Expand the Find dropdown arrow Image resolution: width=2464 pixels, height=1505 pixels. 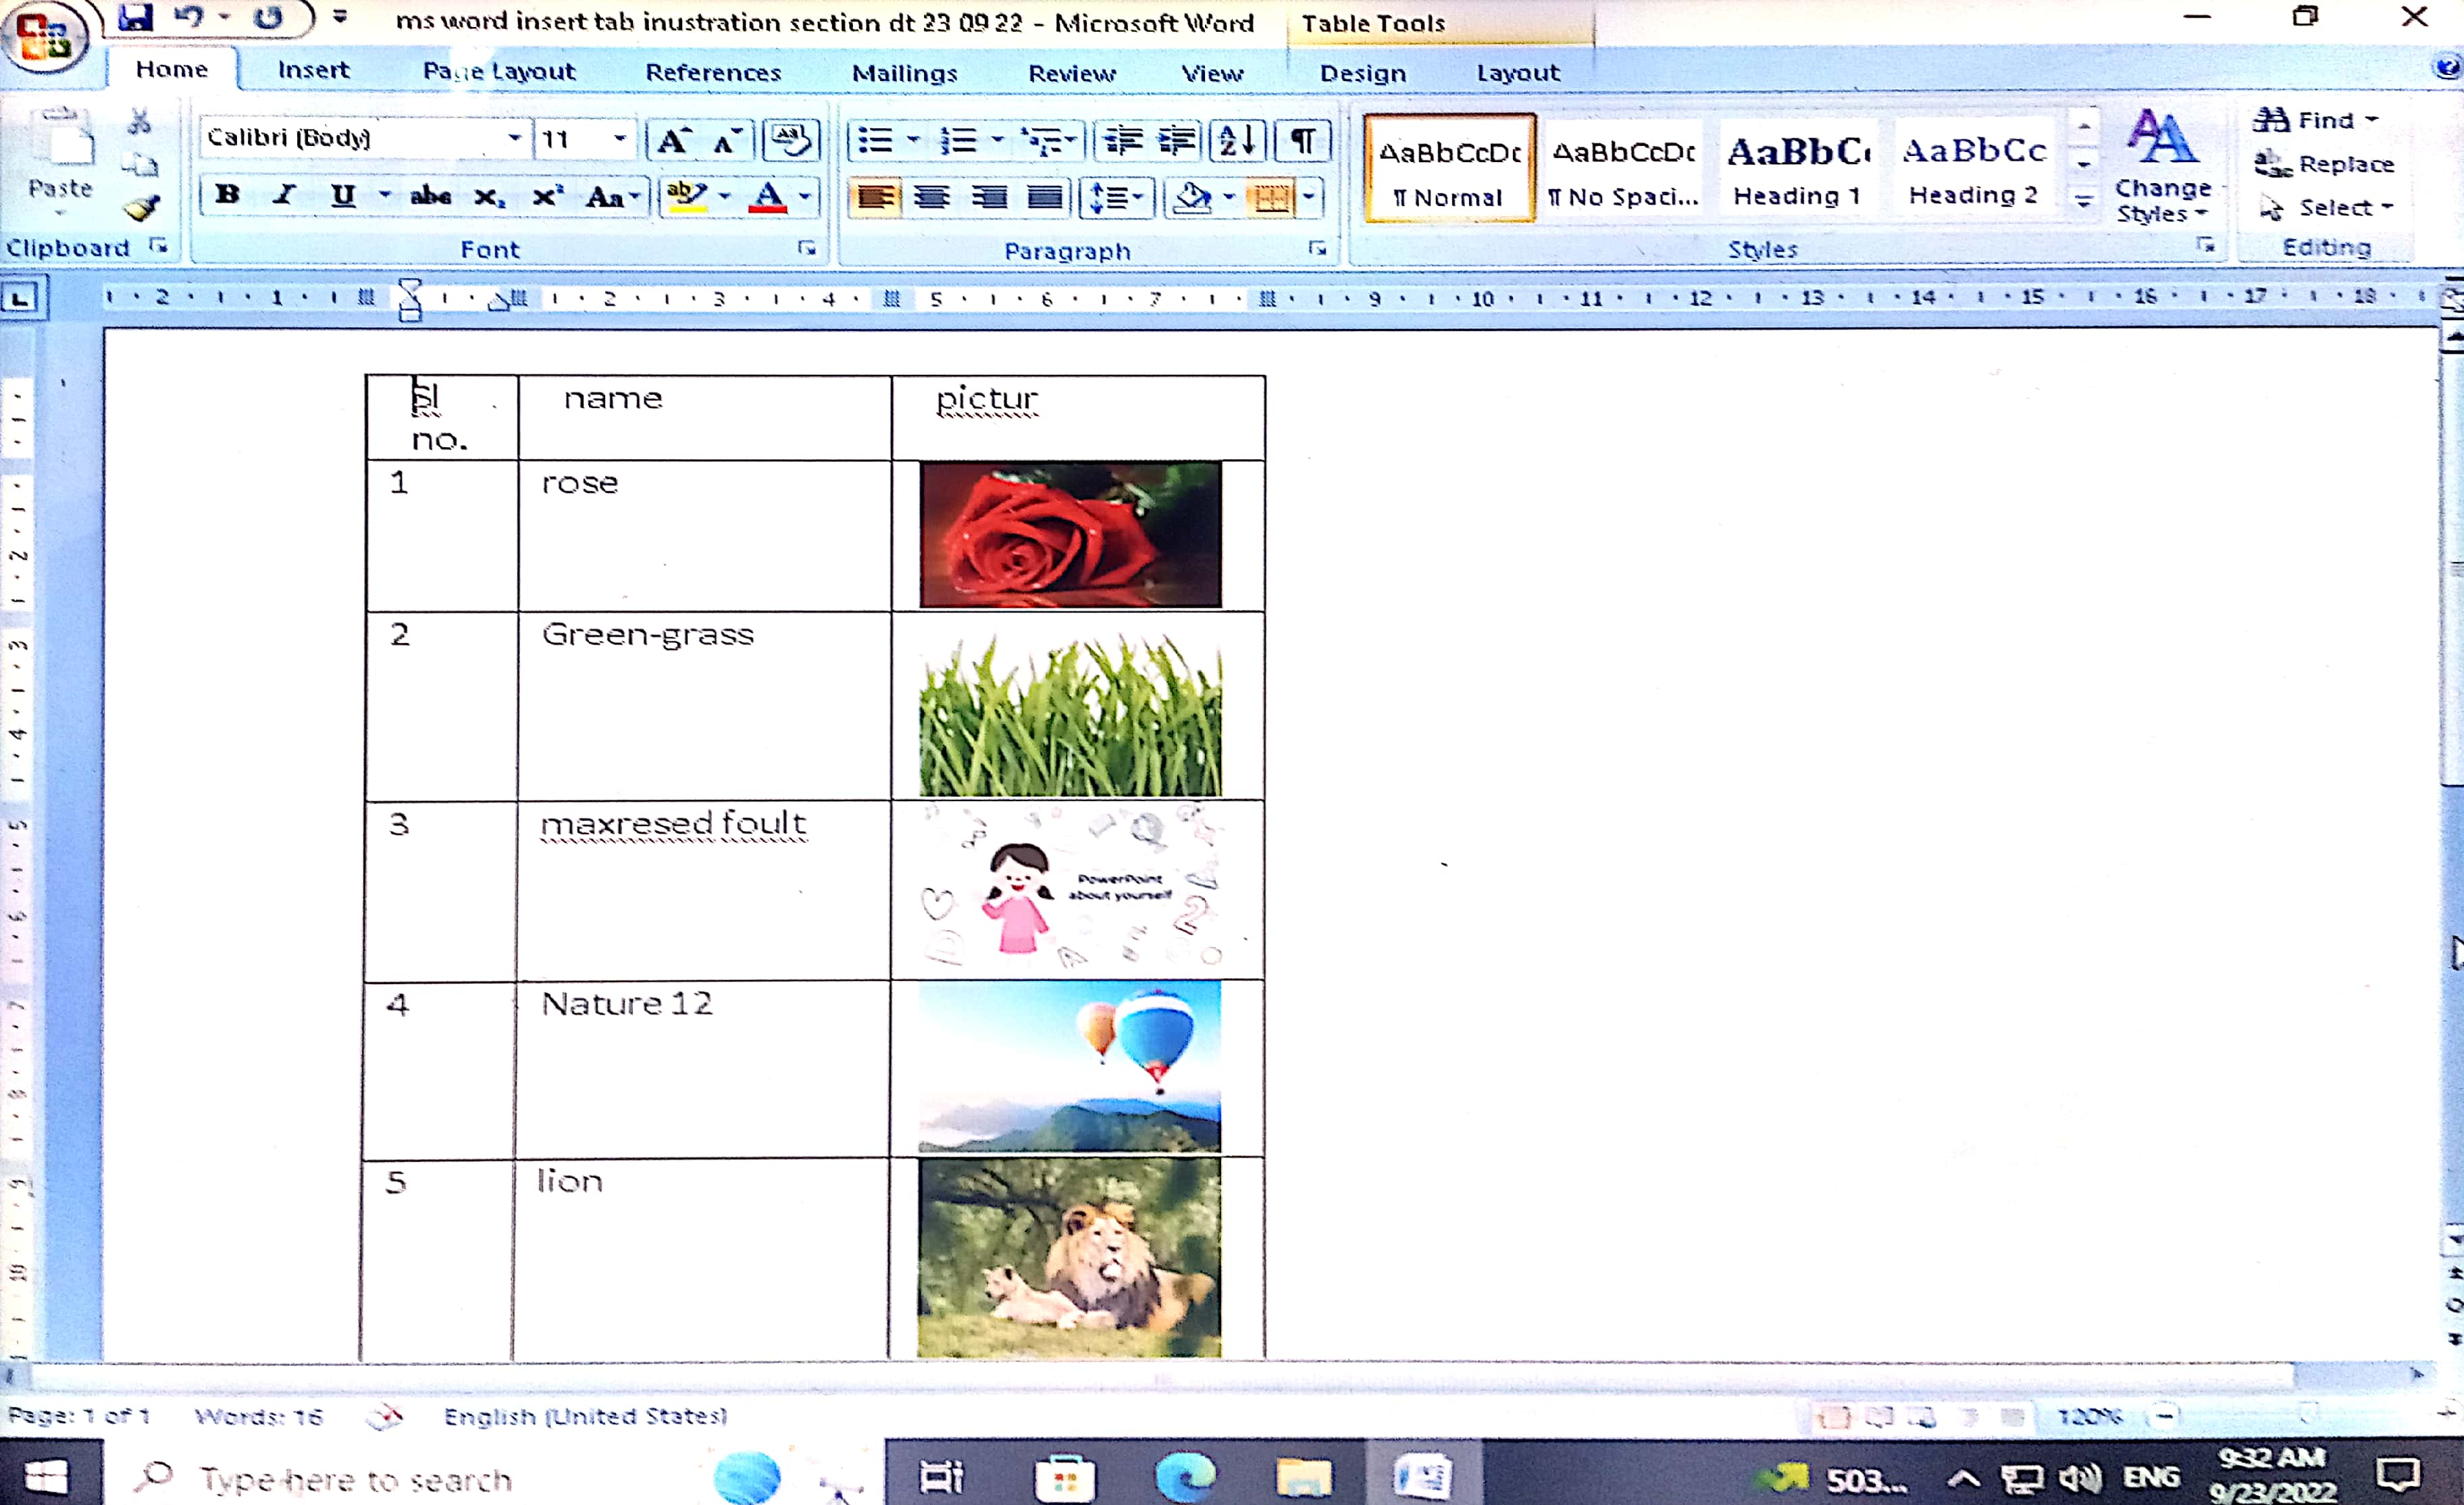tap(2372, 120)
